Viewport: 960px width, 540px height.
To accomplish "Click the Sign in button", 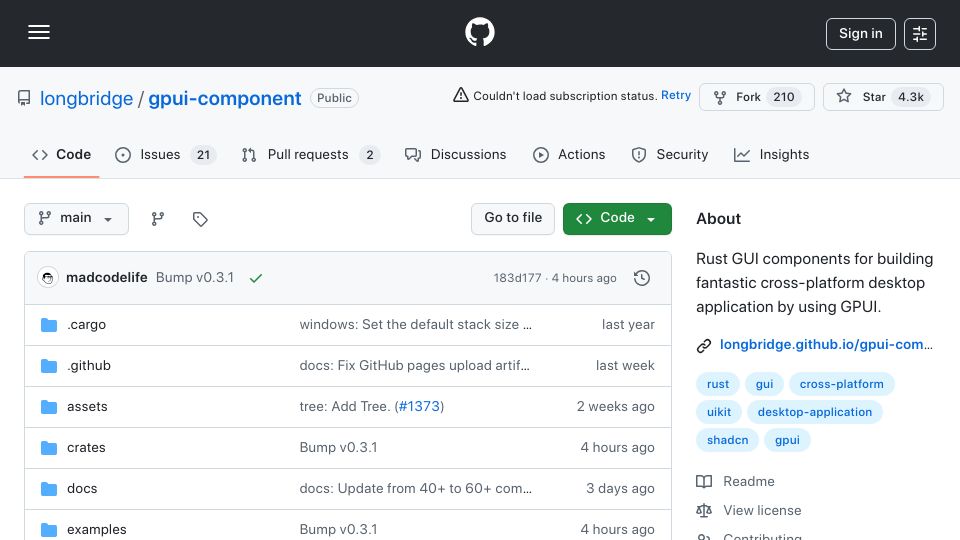I will coord(860,34).
